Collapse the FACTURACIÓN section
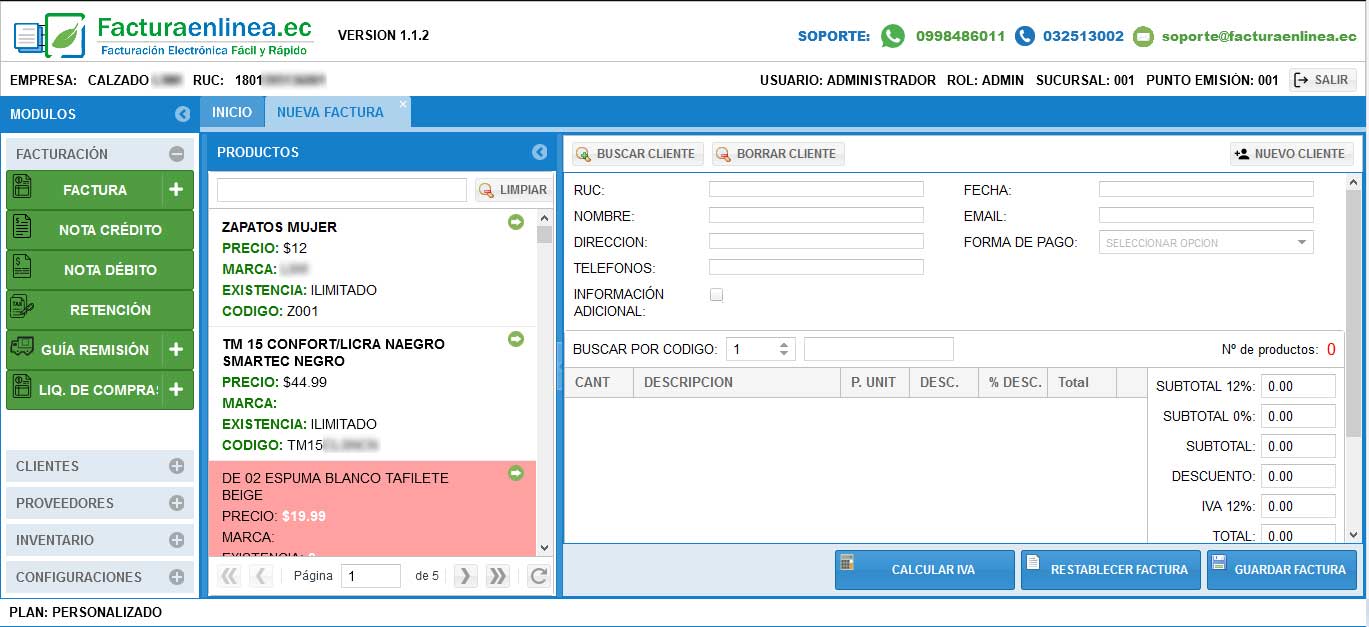The width and height of the screenshot is (1369, 627). tap(177, 154)
